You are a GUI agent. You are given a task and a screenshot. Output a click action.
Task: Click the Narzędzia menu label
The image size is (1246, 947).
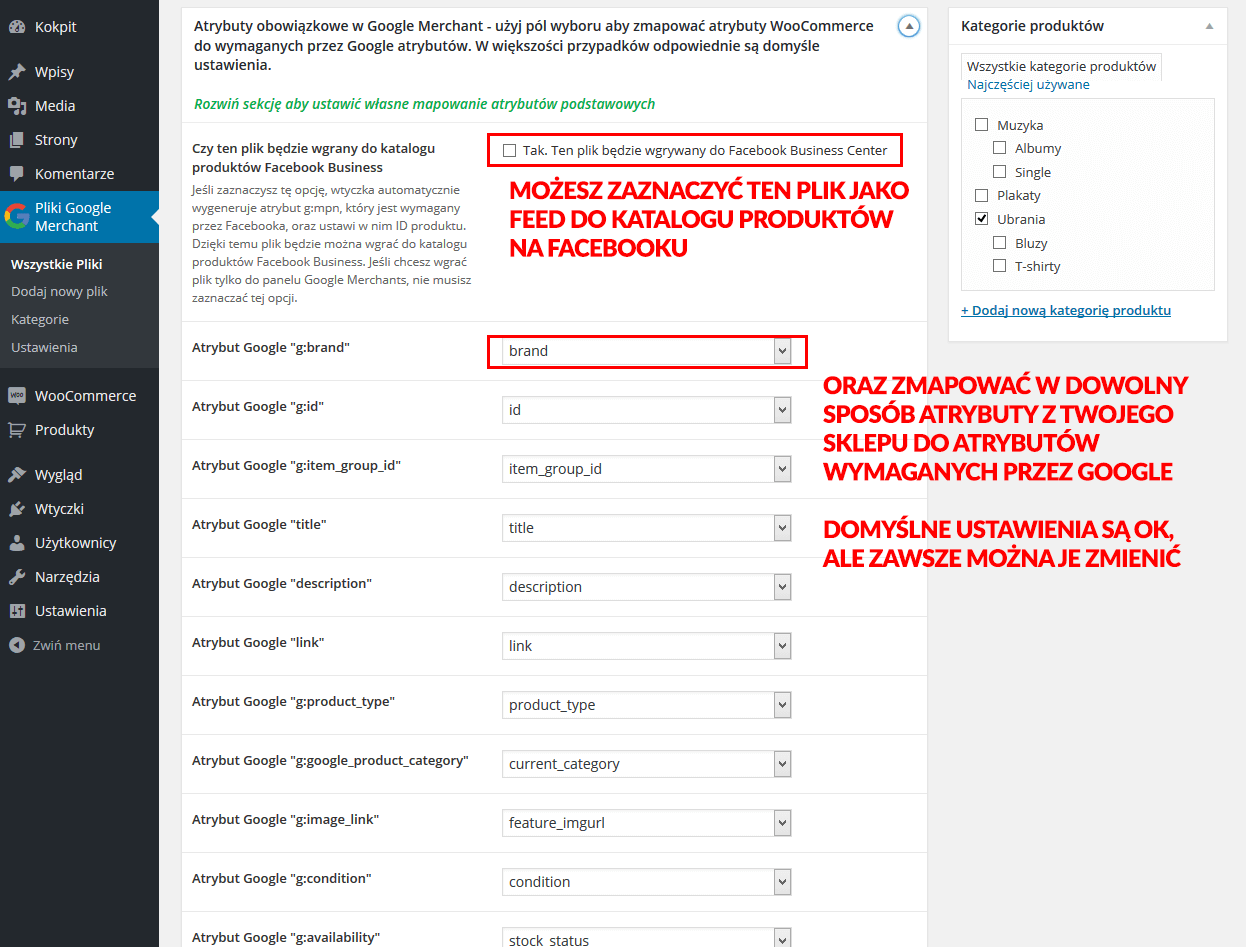pyautogui.click(x=67, y=577)
